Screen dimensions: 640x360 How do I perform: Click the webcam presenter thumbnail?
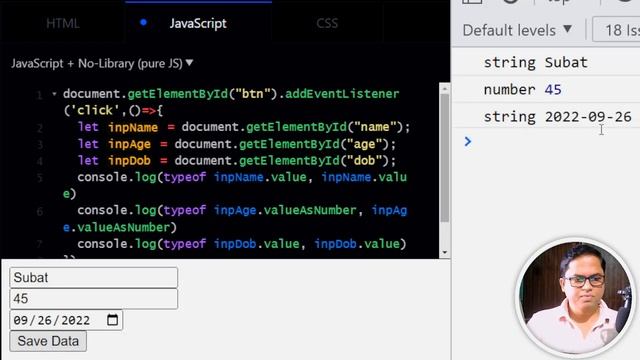click(576, 299)
